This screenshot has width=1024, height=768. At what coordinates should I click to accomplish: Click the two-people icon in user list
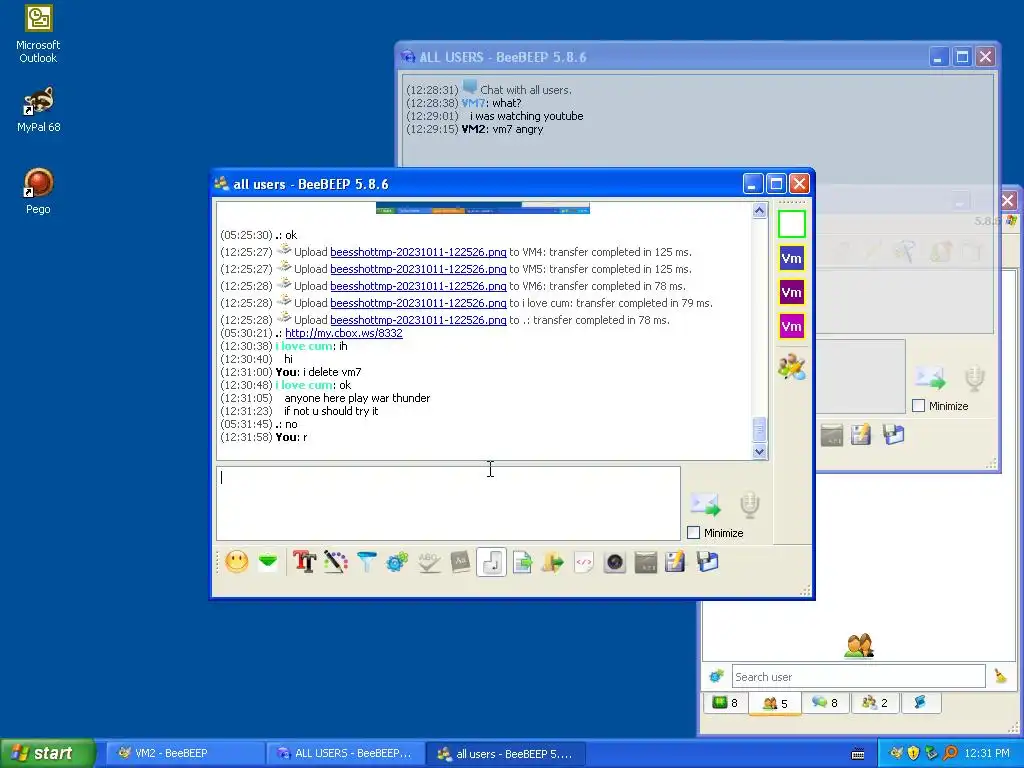[859, 646]
